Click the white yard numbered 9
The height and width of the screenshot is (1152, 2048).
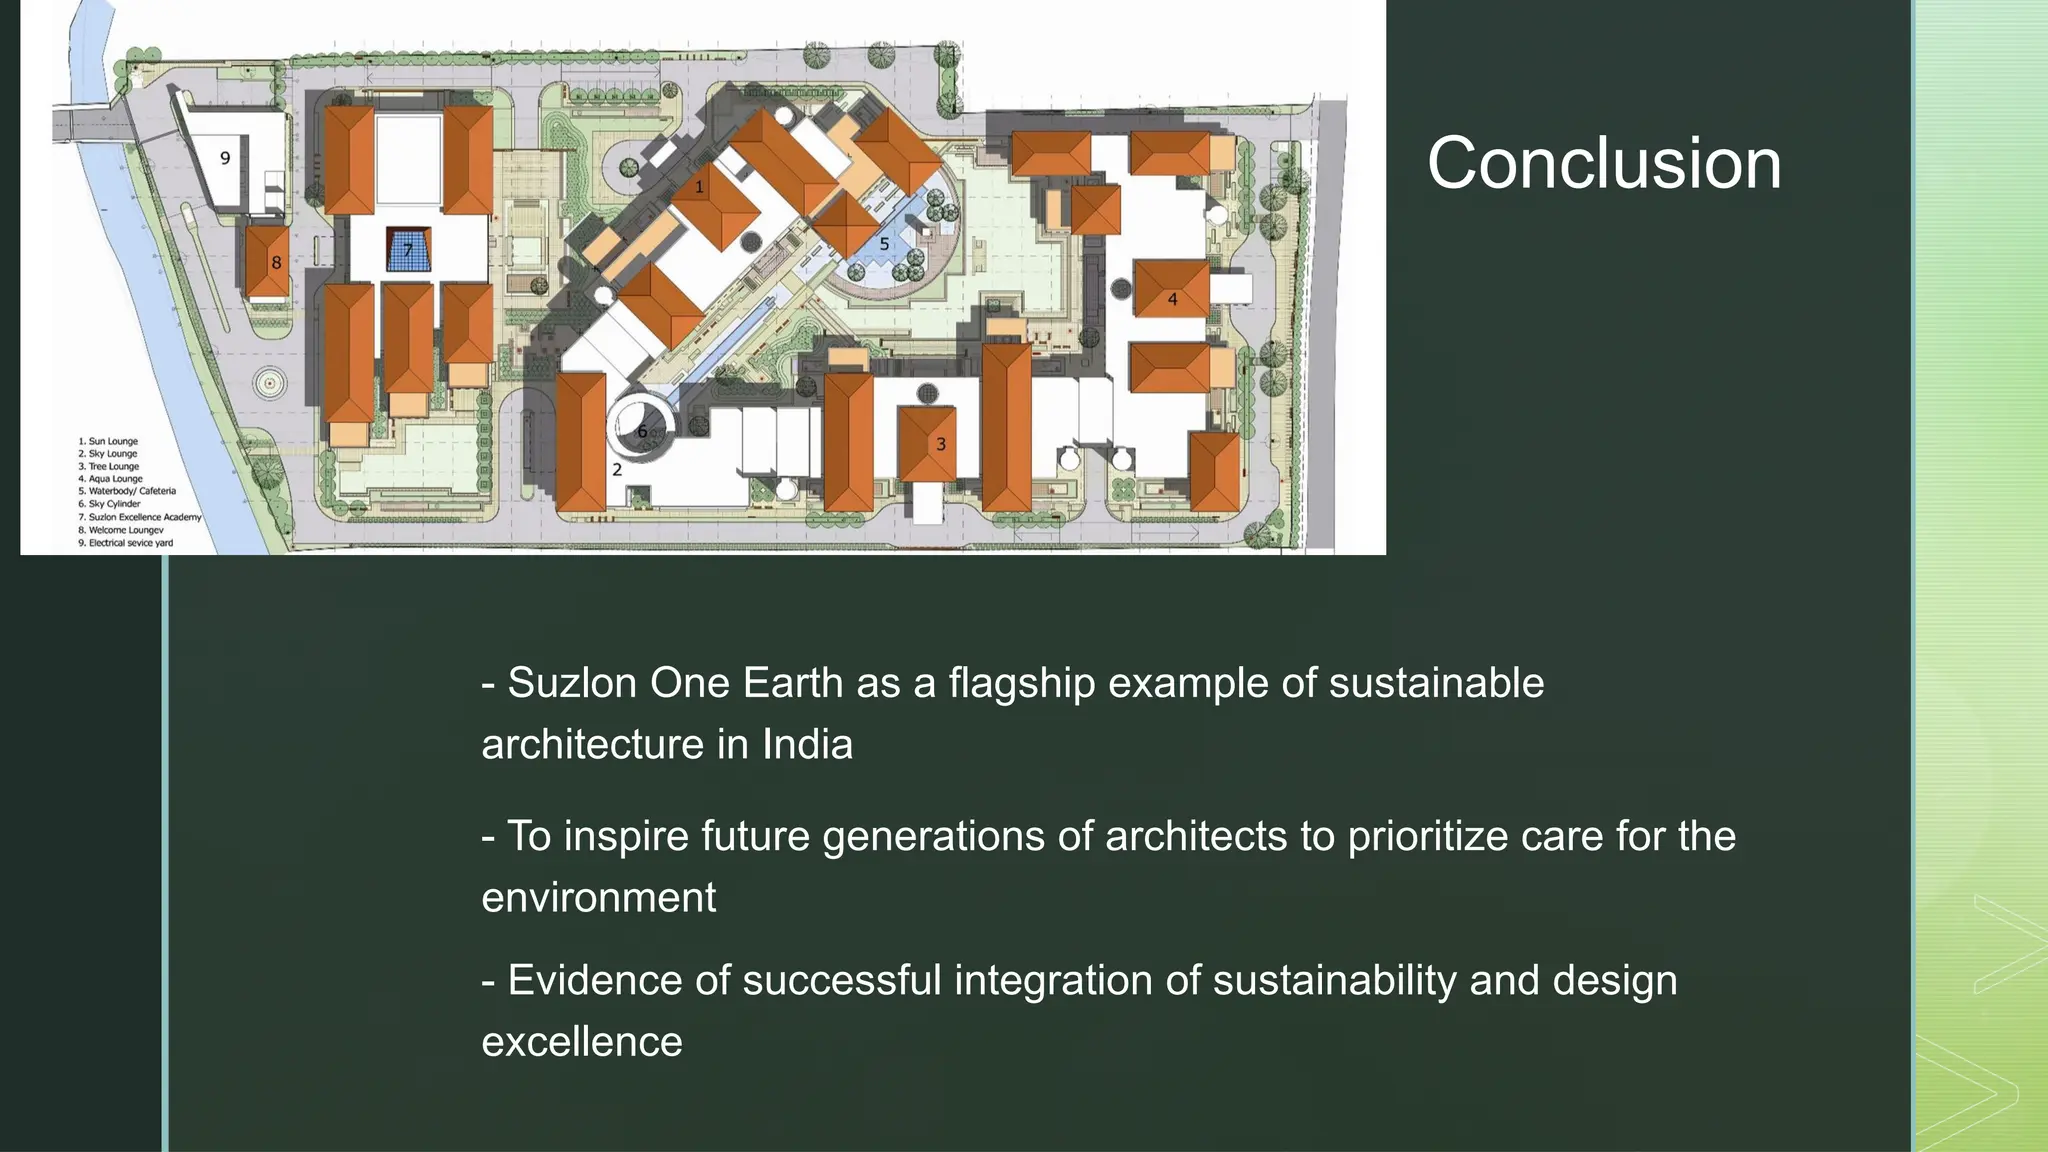(x=225, y=158)
